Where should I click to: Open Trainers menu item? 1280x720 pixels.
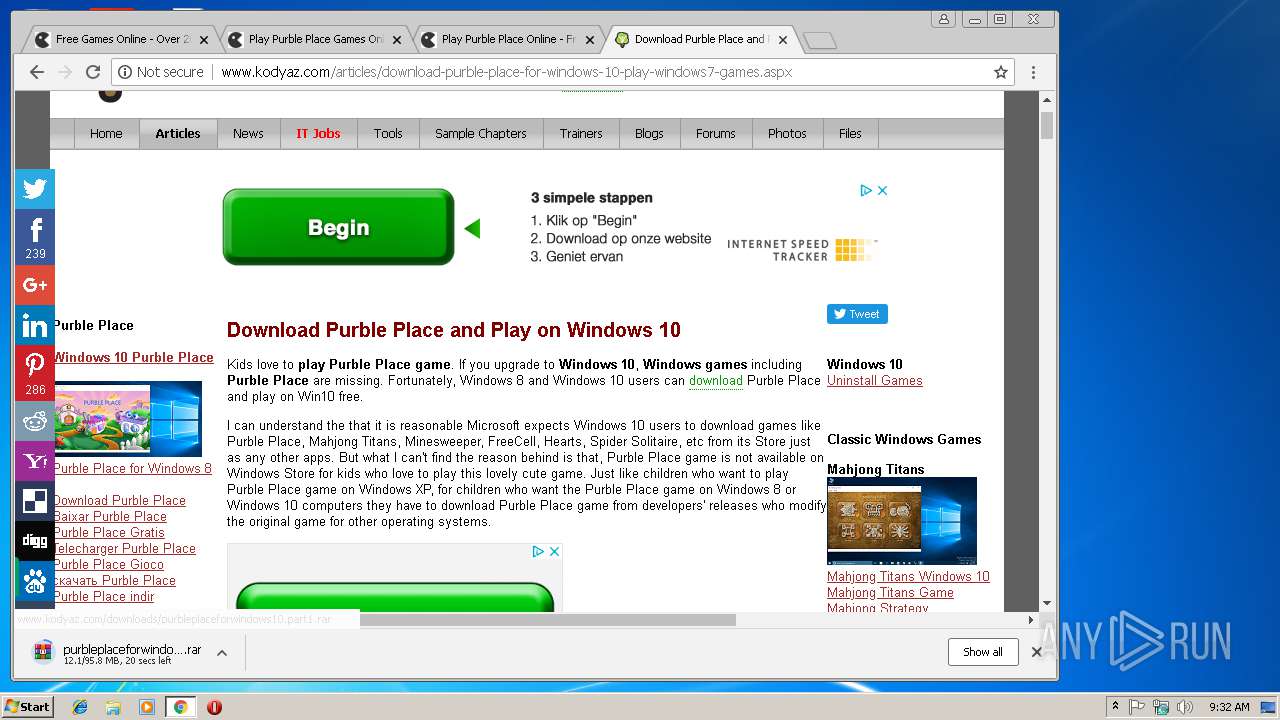pos(581,134)
